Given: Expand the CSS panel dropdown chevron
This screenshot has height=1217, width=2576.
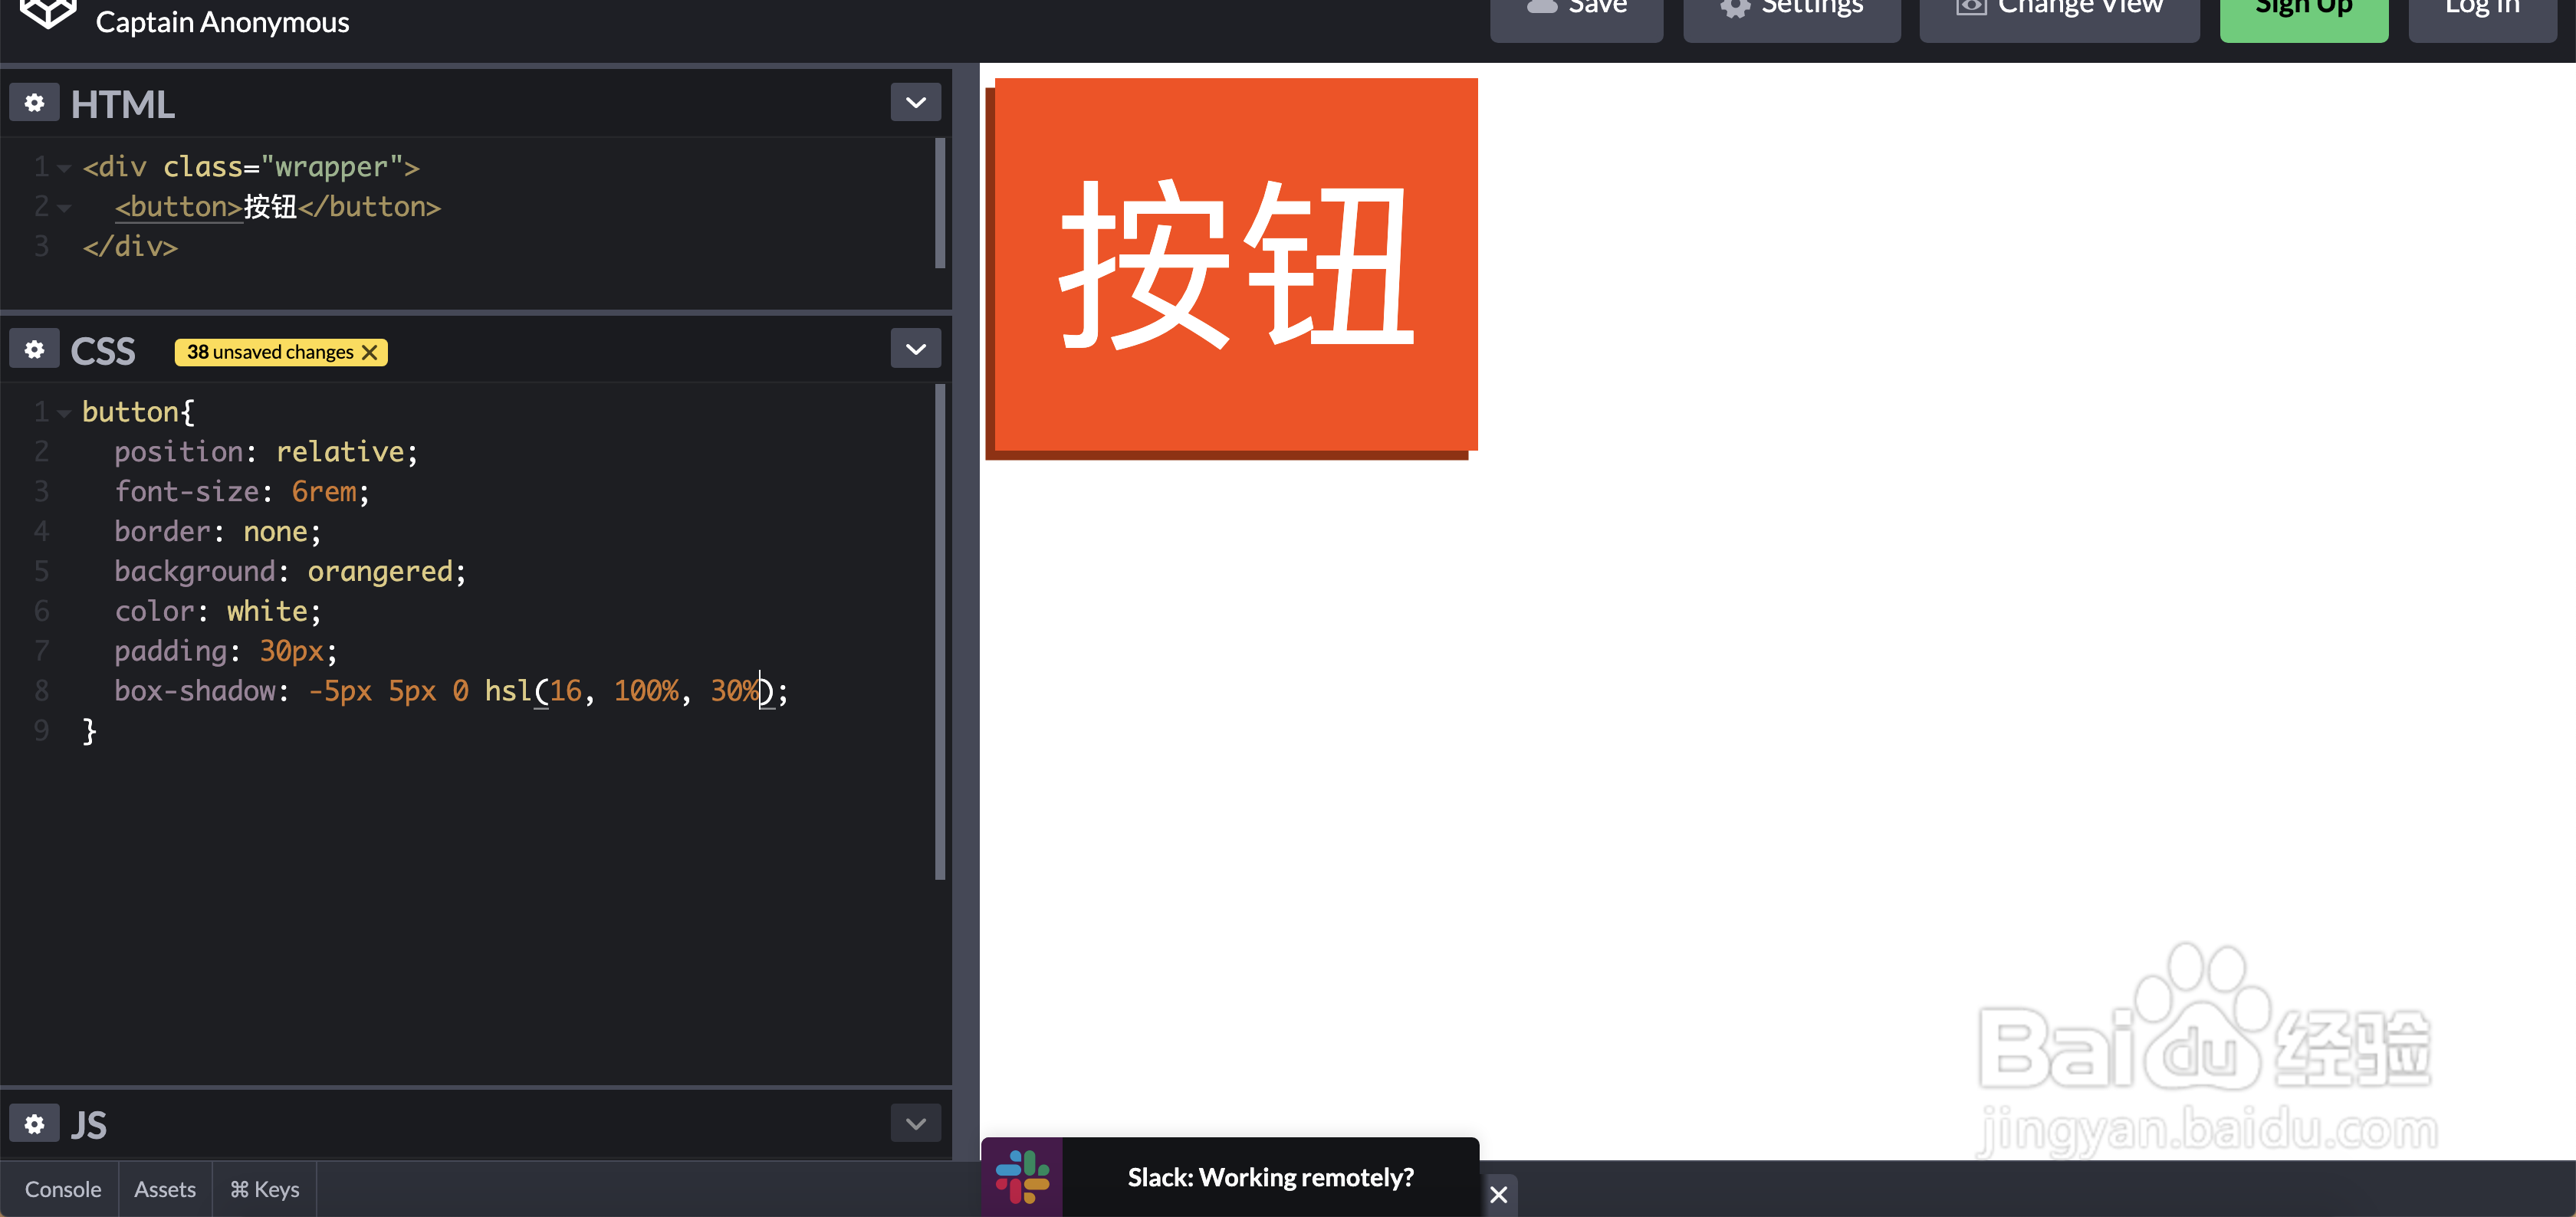Looking at the screenshot, I should click(x=915, y=350).
